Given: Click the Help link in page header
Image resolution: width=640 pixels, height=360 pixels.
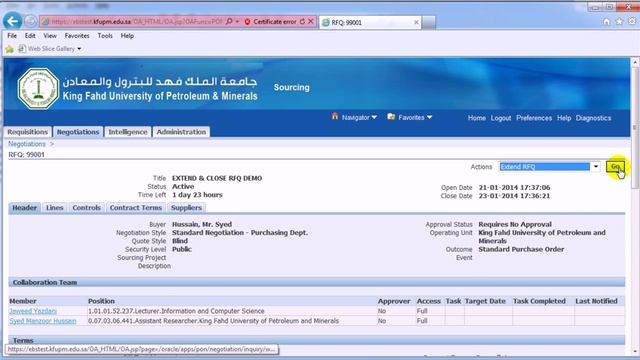Looking at the screenshot, I should [564, 118].
